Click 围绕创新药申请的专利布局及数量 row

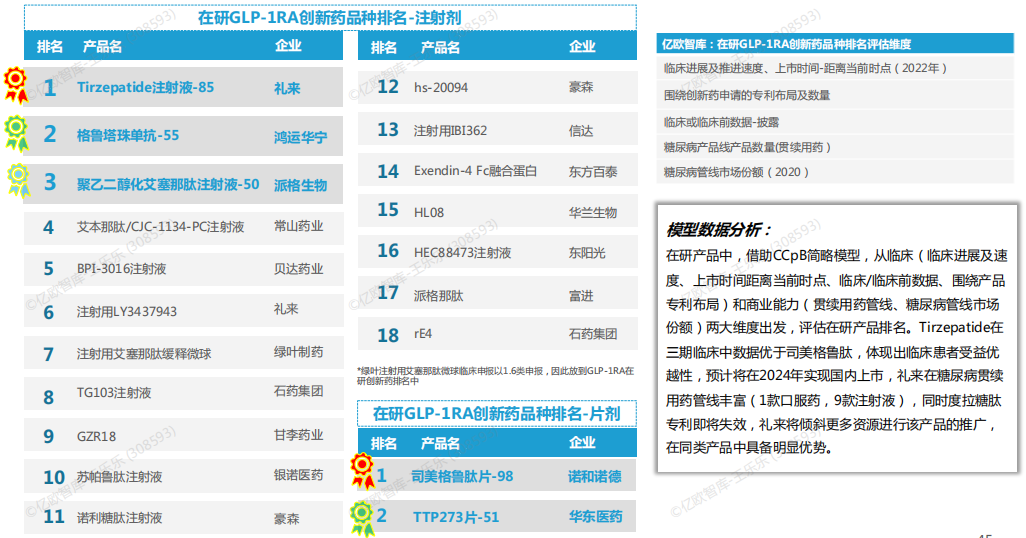coord(835,96)
